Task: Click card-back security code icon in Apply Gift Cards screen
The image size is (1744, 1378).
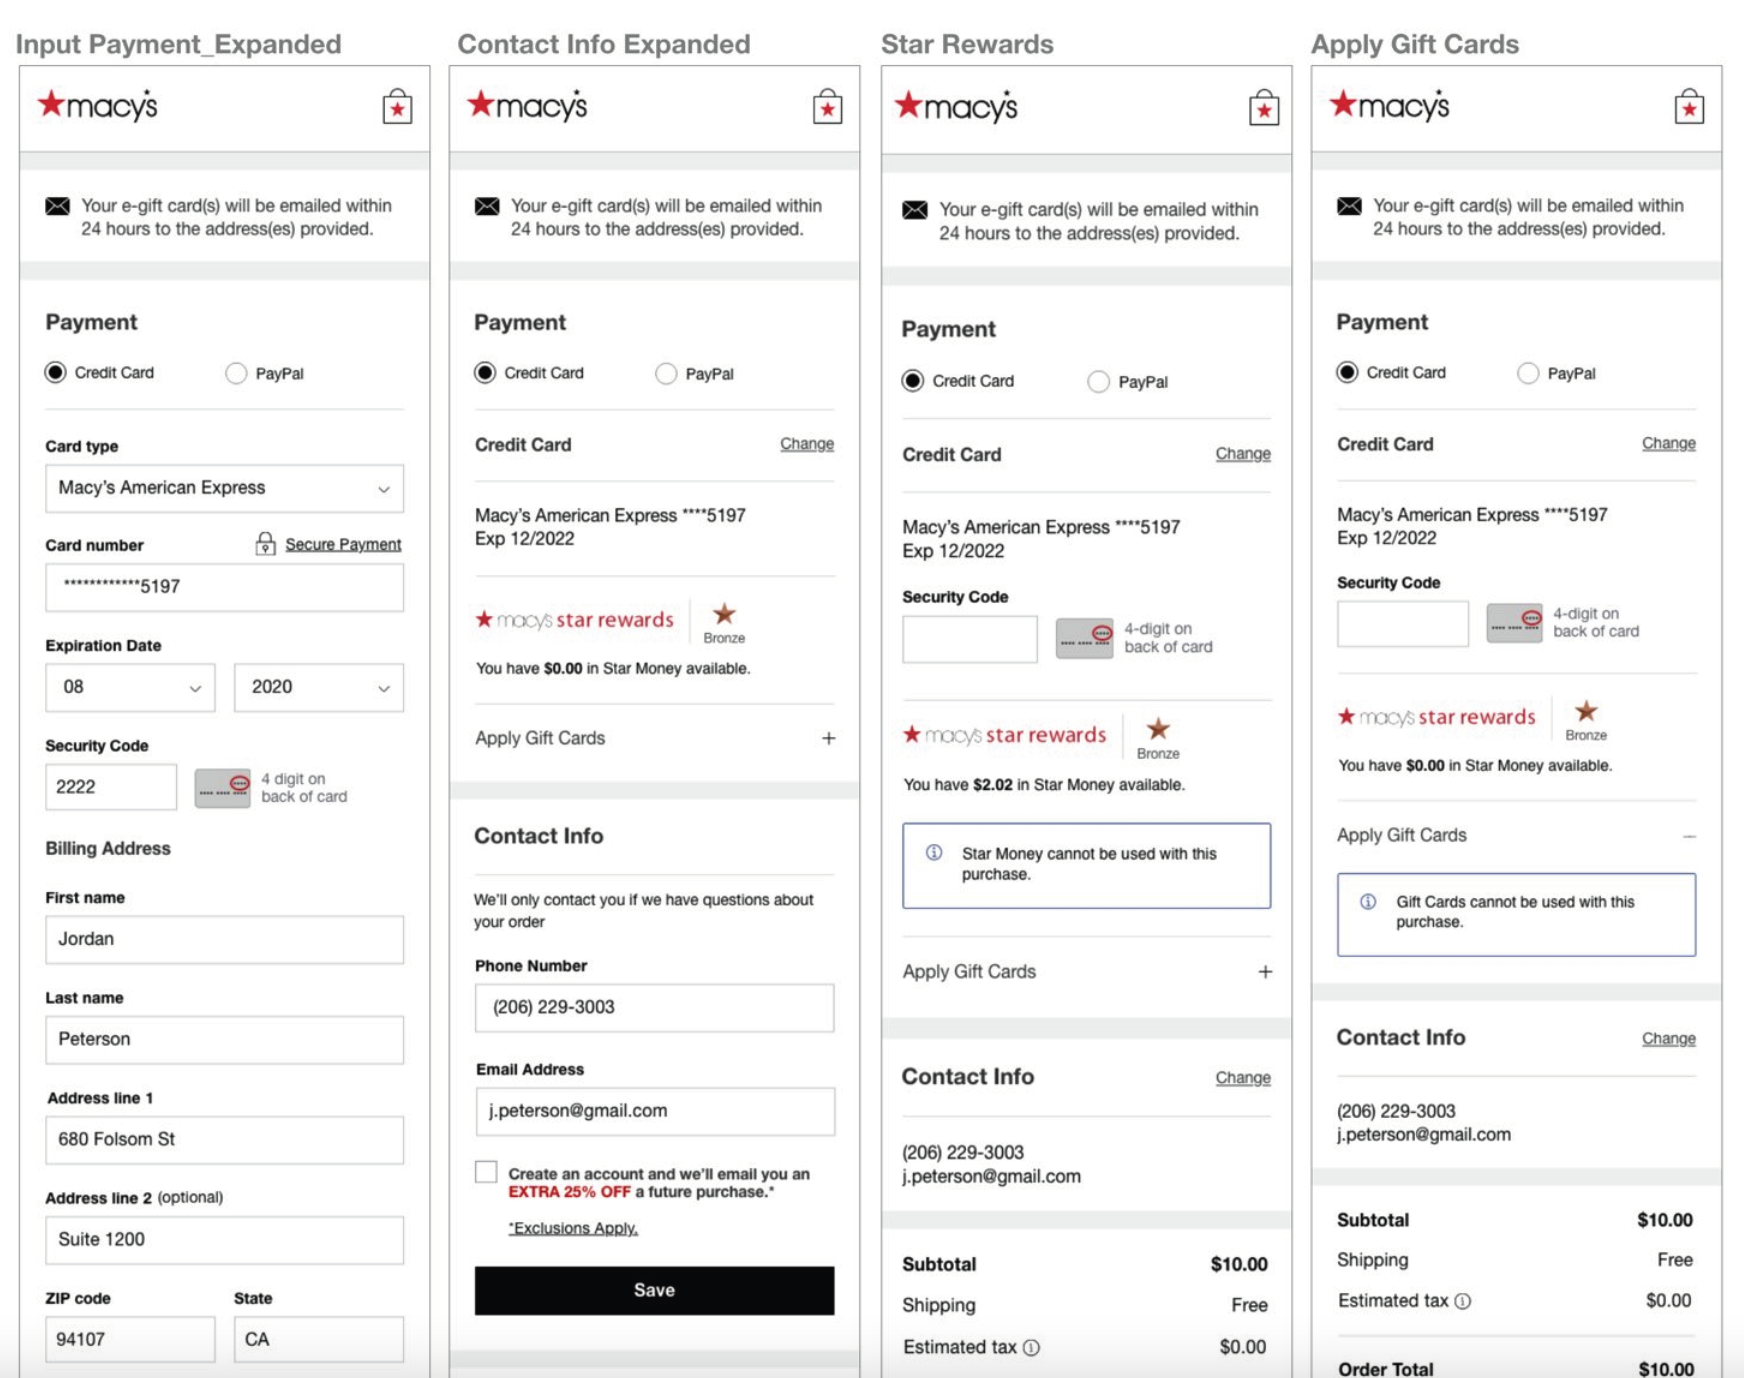Action: coord(1514,623)
